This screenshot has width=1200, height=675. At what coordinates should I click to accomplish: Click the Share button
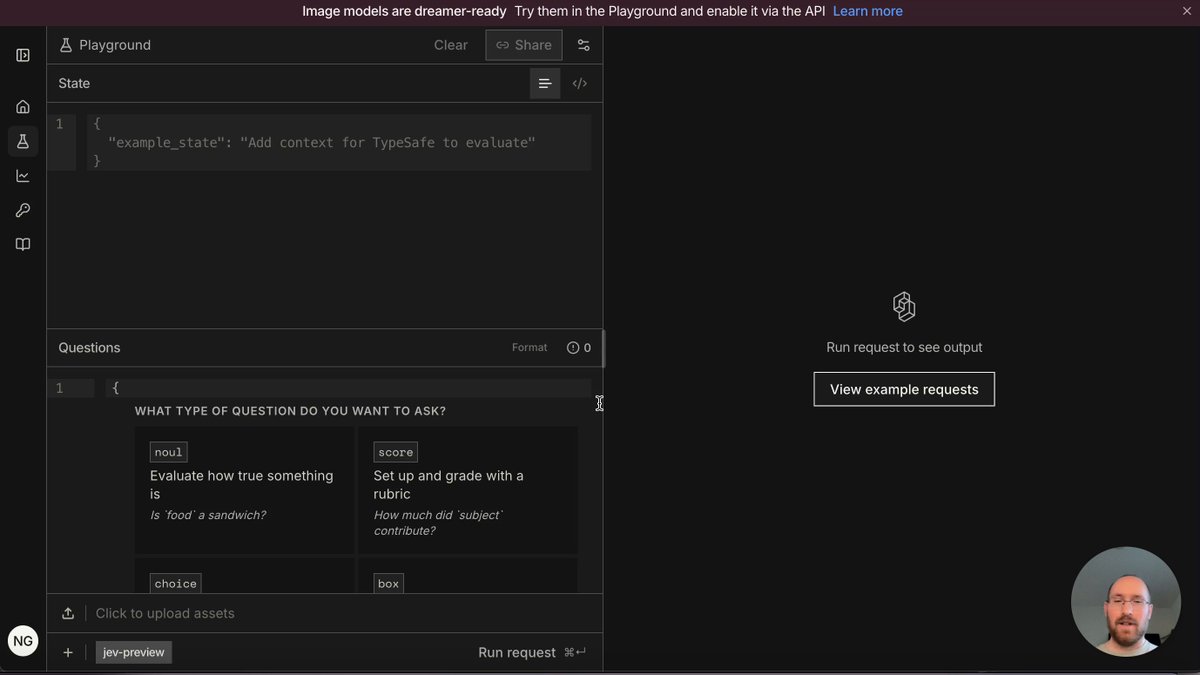pos(524,45)
